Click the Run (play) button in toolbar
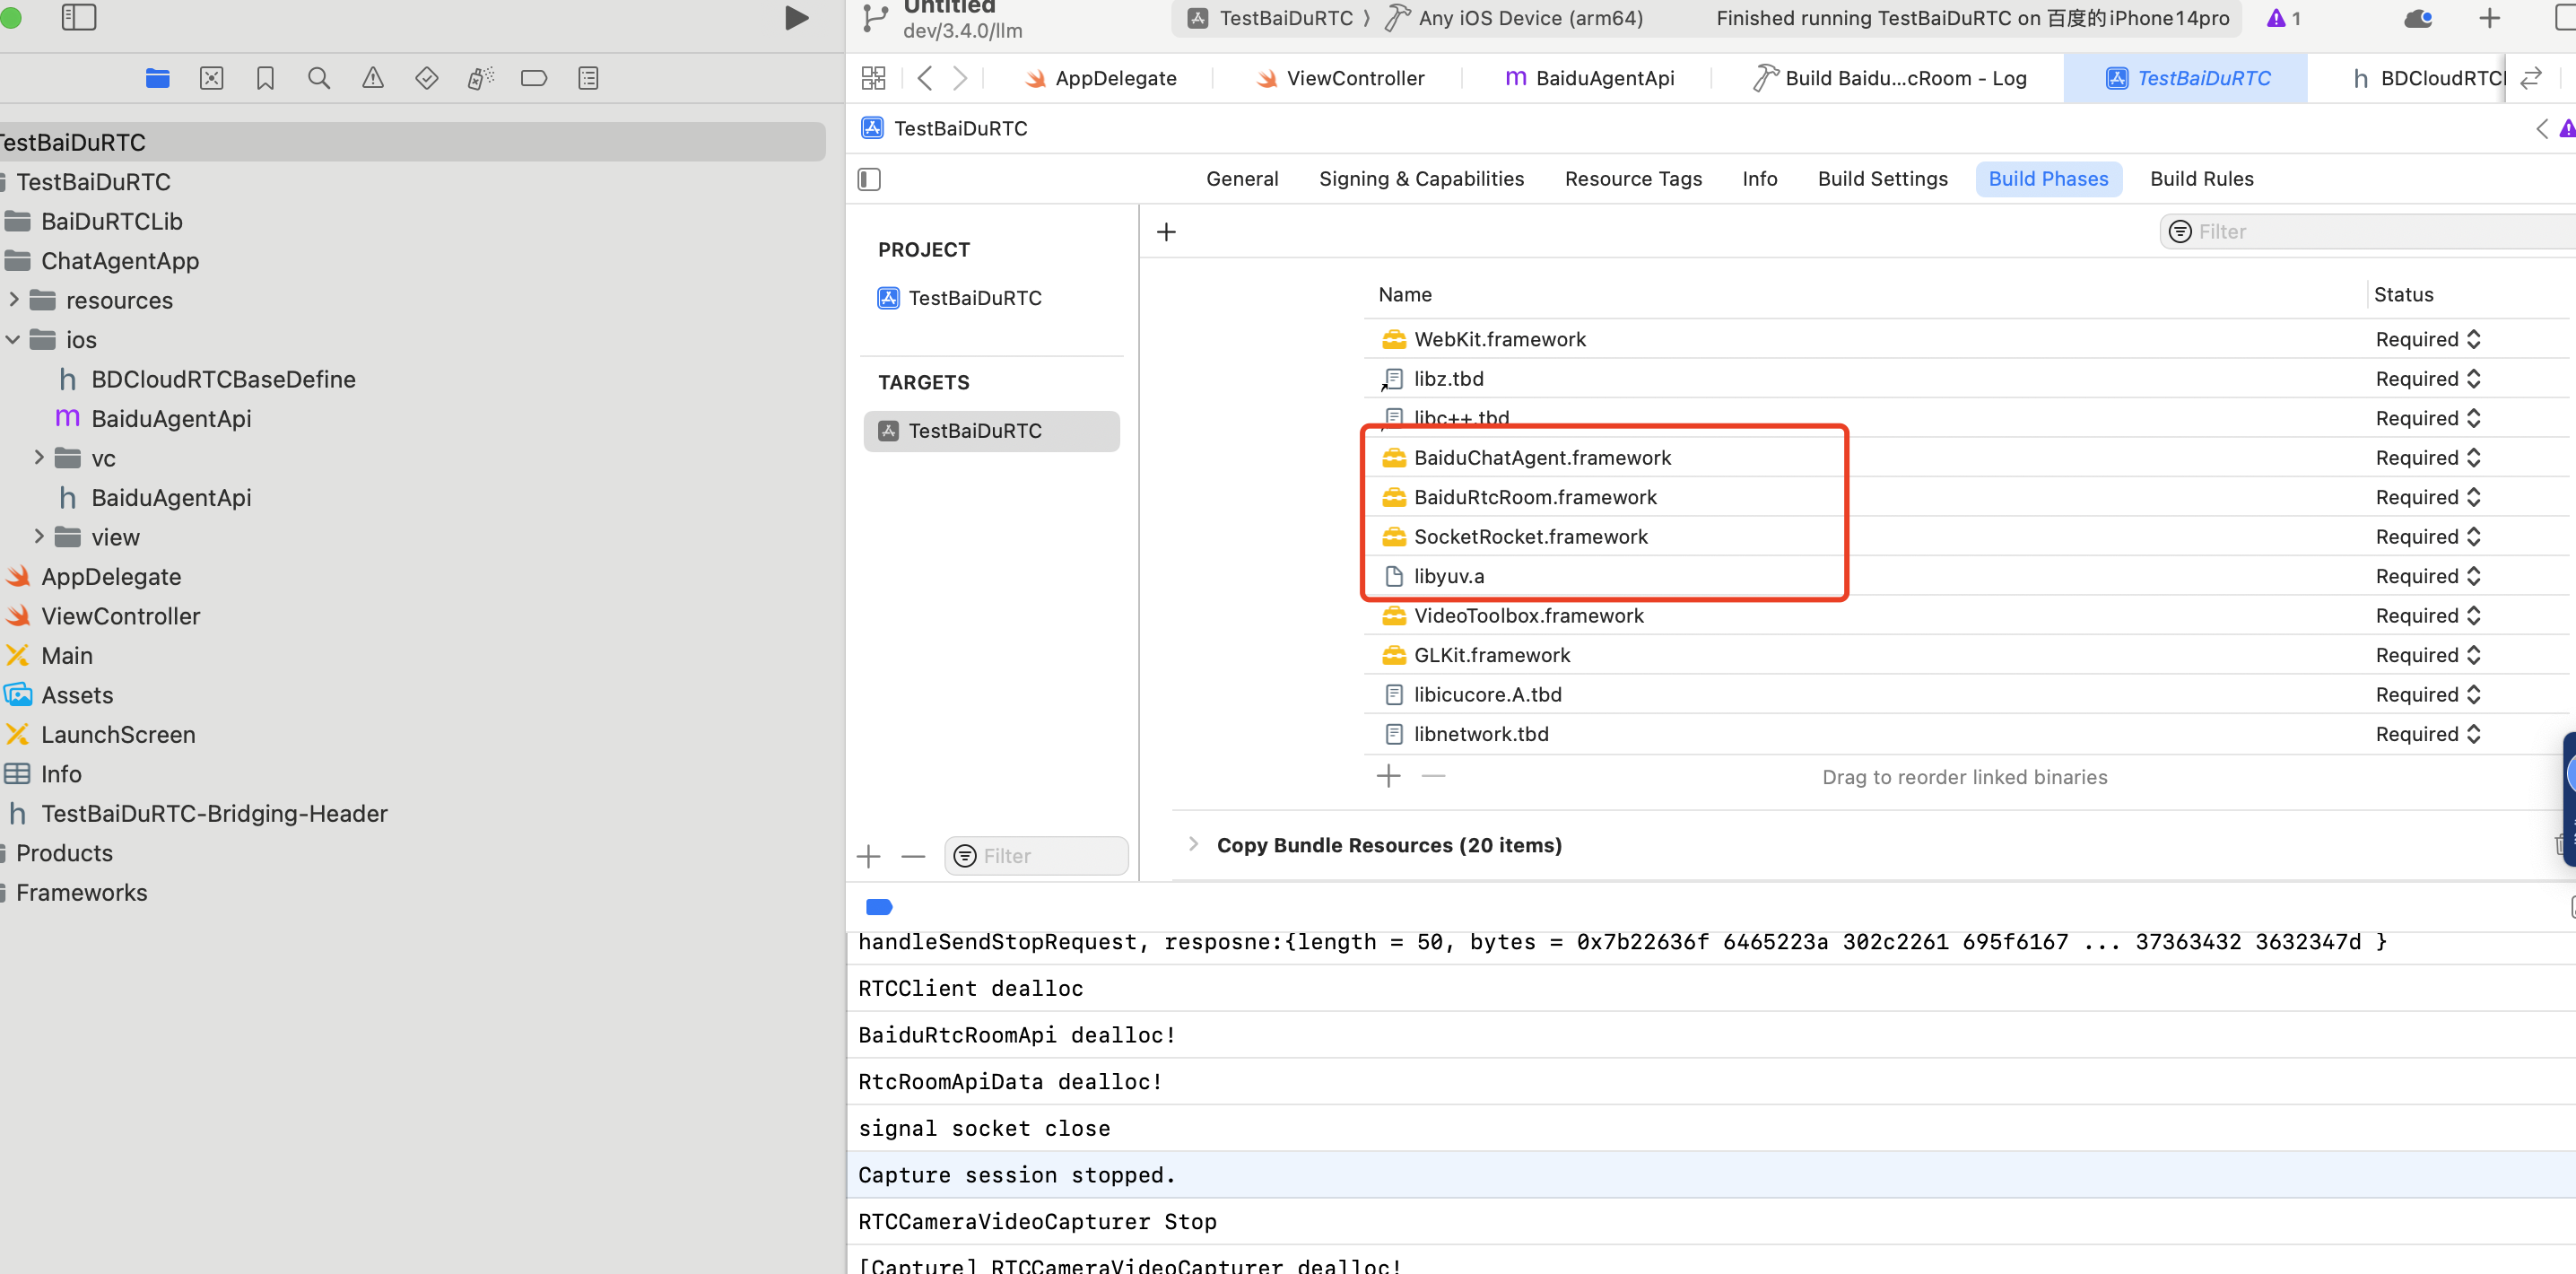 (796, 18)
